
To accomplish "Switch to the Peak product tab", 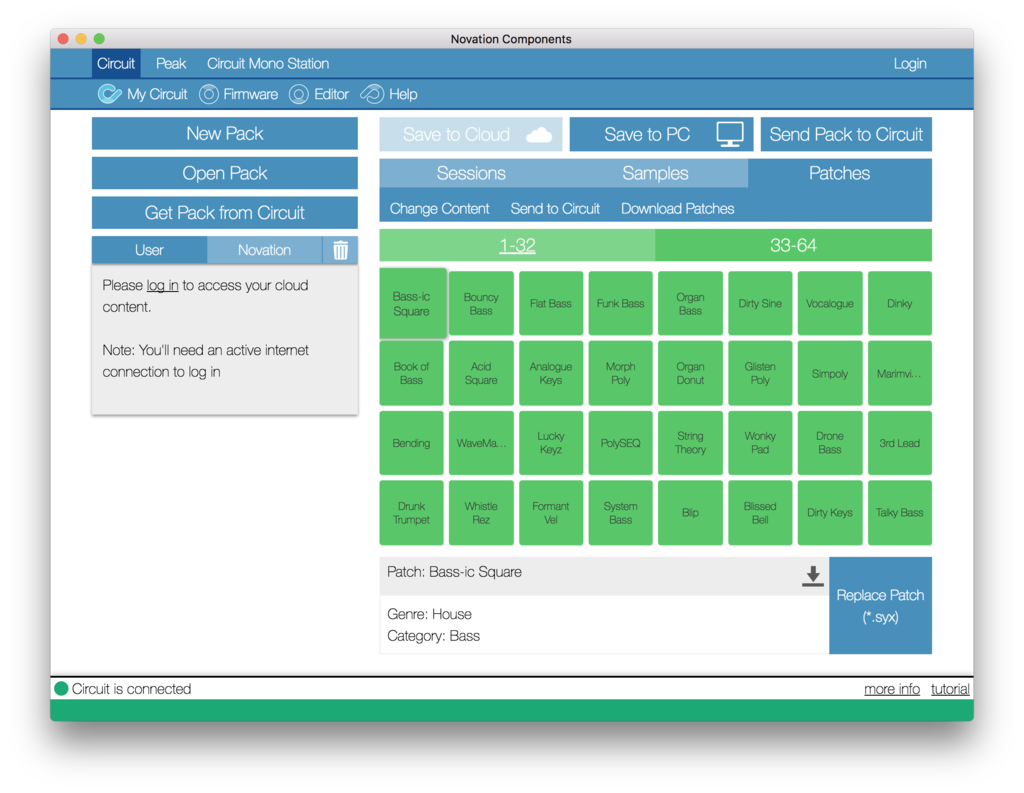I will point(170,63).
